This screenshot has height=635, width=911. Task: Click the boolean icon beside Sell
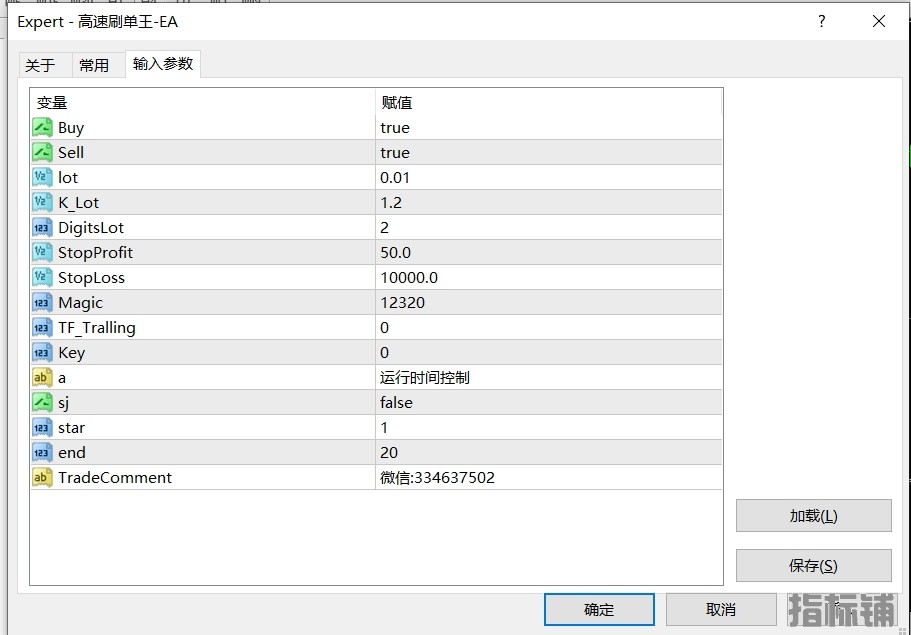42,152
